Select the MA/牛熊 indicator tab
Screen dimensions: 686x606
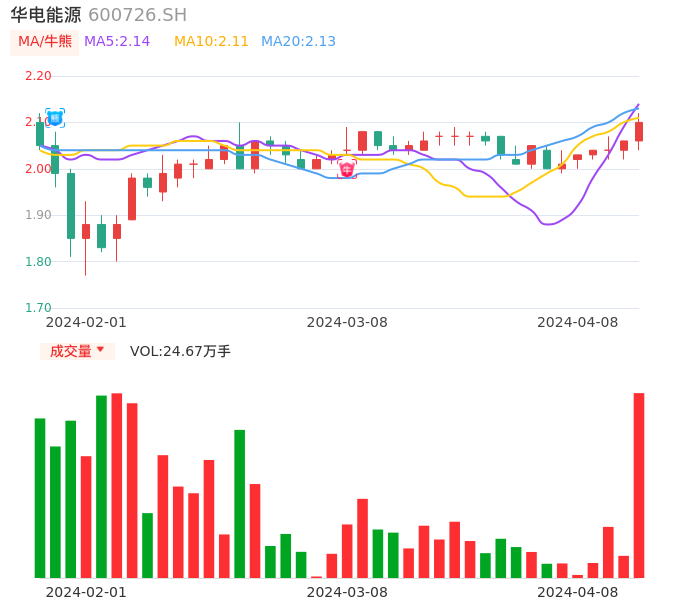pyautogui.click(x=45, y=42)
